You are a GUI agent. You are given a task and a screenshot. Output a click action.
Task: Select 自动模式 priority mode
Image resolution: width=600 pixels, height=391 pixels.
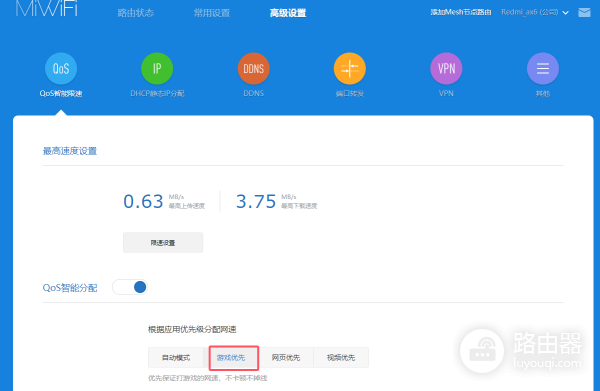click(176, 358)
